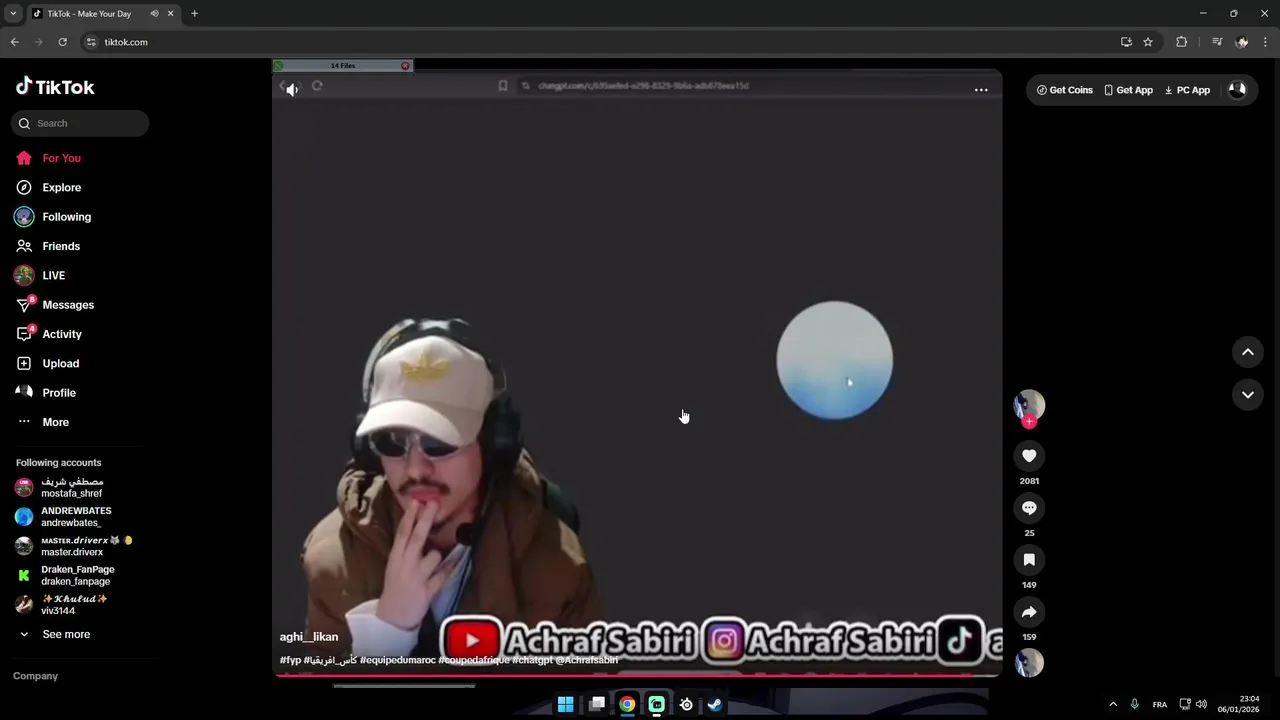The height and width of the screenshot is (720, 1280).
Task: Like the video with heart icon
Action: 1029,456
